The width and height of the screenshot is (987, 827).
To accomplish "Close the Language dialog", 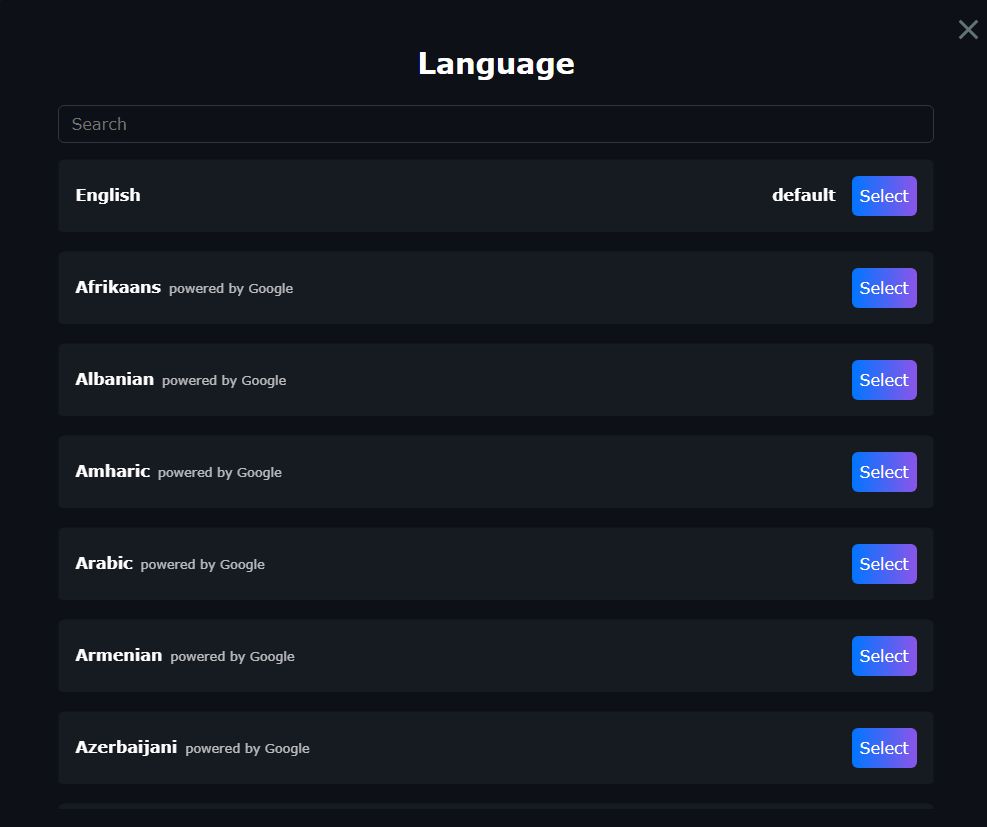I will (968, 29).
